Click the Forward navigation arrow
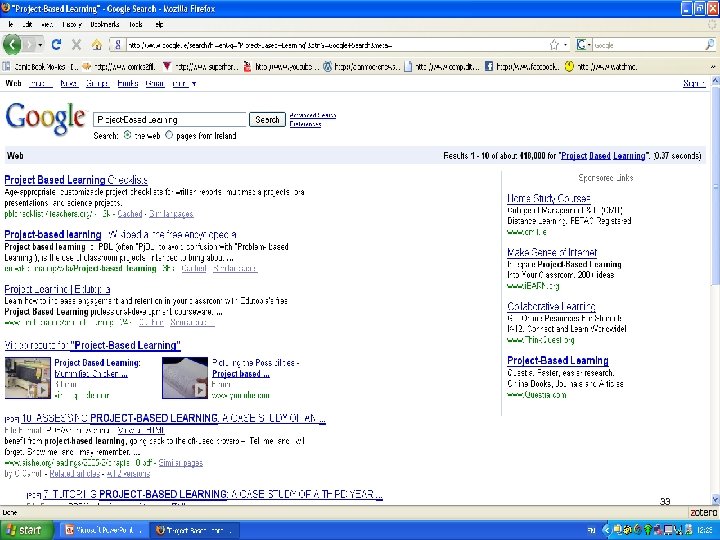Screen dimensions: 720x540 (29, 45)
